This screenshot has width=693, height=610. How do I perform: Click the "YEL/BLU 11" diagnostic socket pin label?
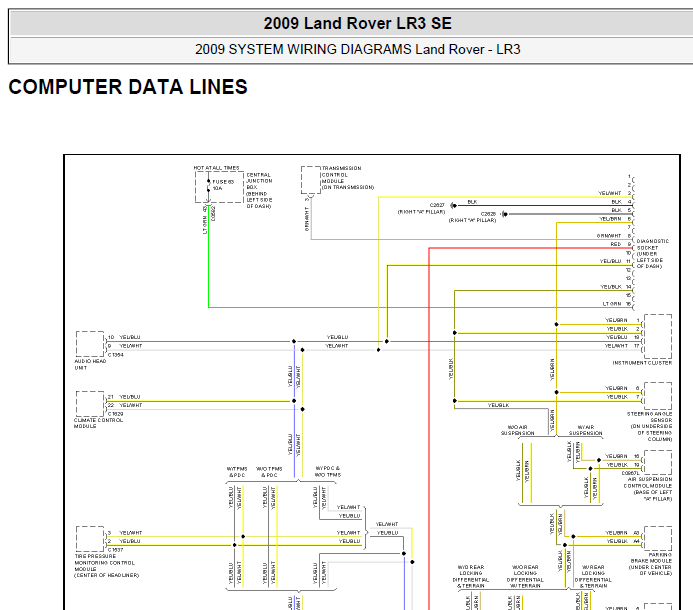(616, 261)
